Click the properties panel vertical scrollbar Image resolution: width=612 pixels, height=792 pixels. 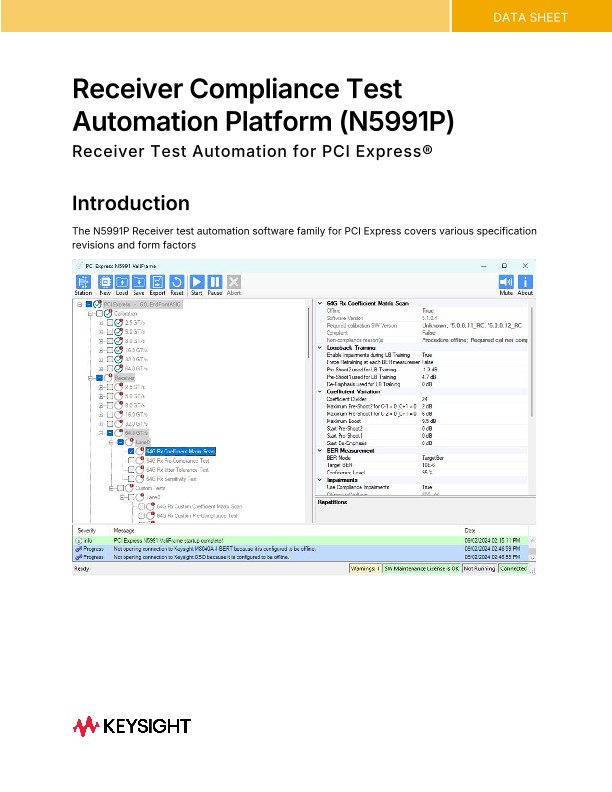(531, 361)
